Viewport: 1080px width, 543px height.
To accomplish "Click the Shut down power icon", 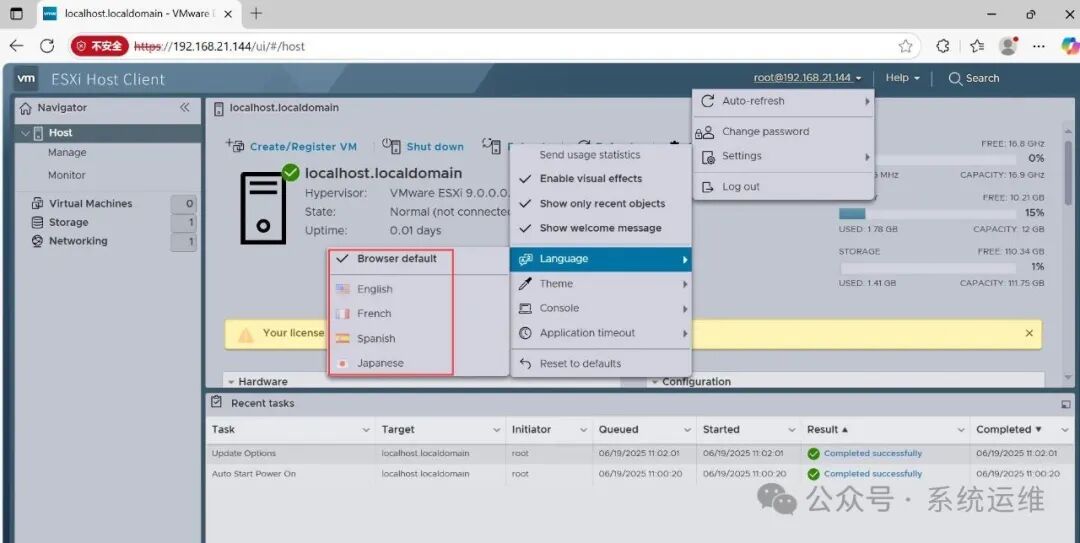I will pos(391,145).
